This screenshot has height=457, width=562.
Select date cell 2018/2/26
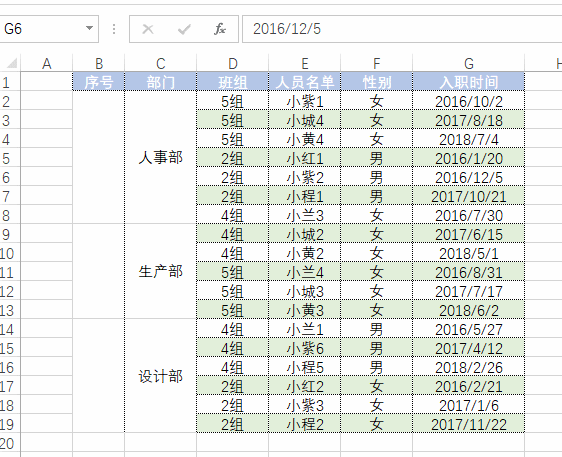(469, 367)
